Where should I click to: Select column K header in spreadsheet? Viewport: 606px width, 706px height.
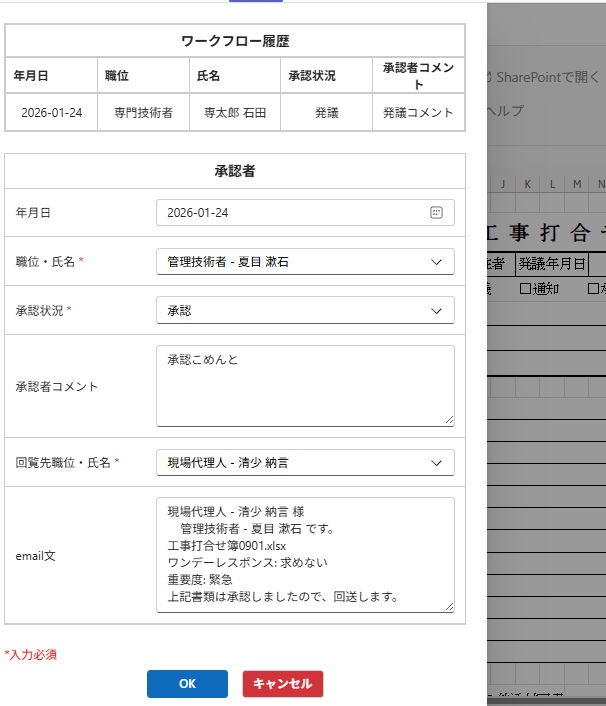point(527,184)
